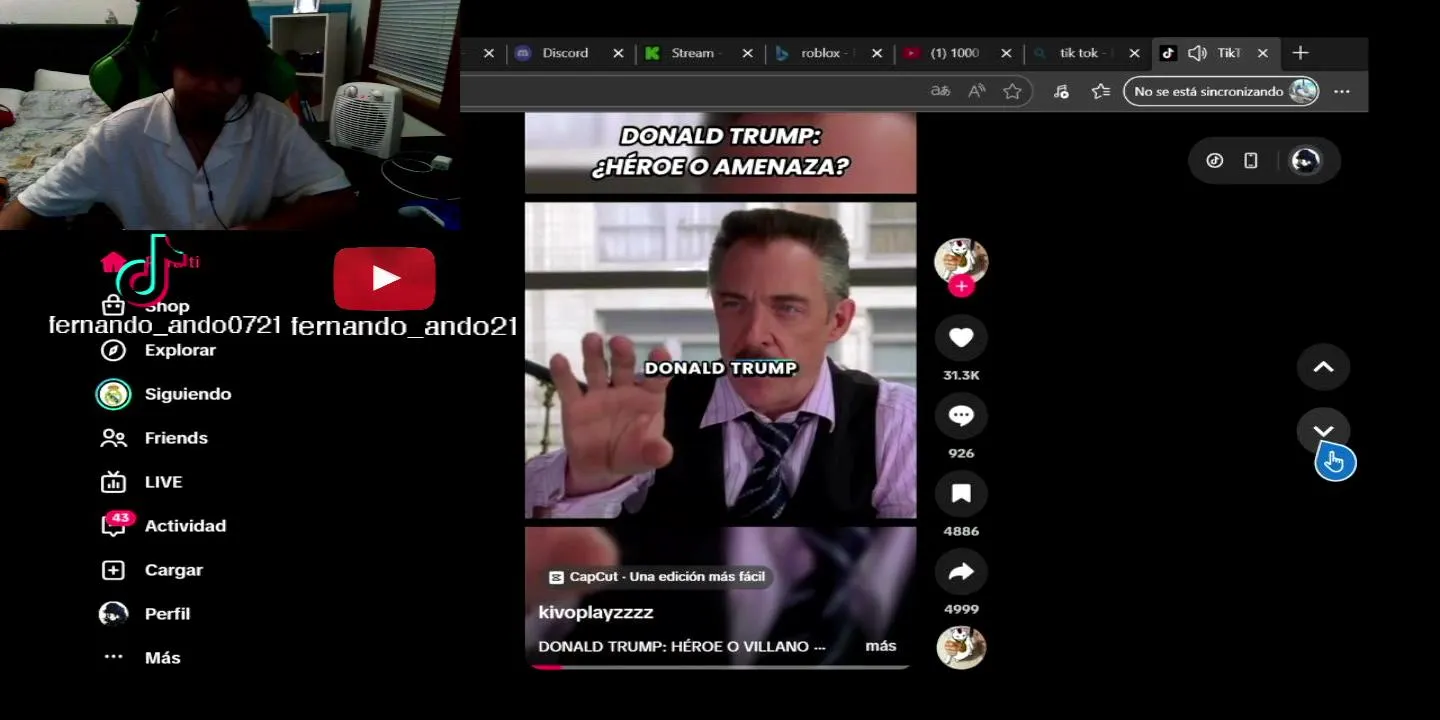Follow kivoplayzzzz with the pink plus badge

(x=961, y=287)
